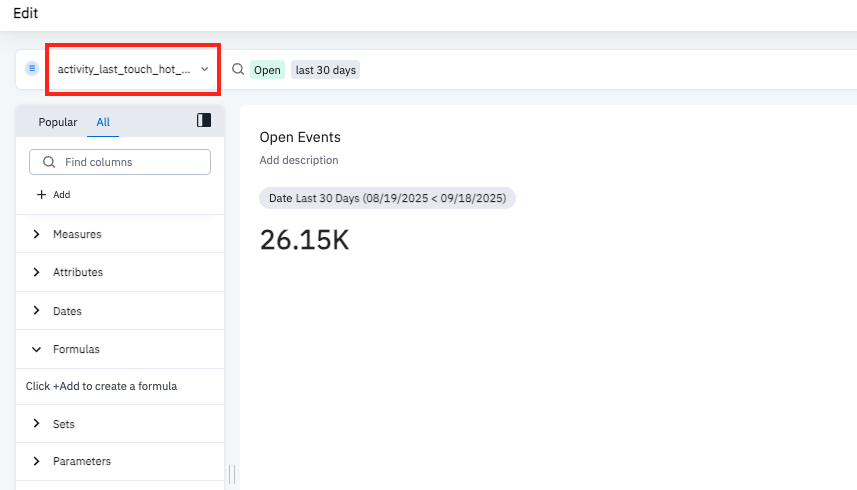
Task: Focus the Find columns search field
Action: tap(120, 162)
